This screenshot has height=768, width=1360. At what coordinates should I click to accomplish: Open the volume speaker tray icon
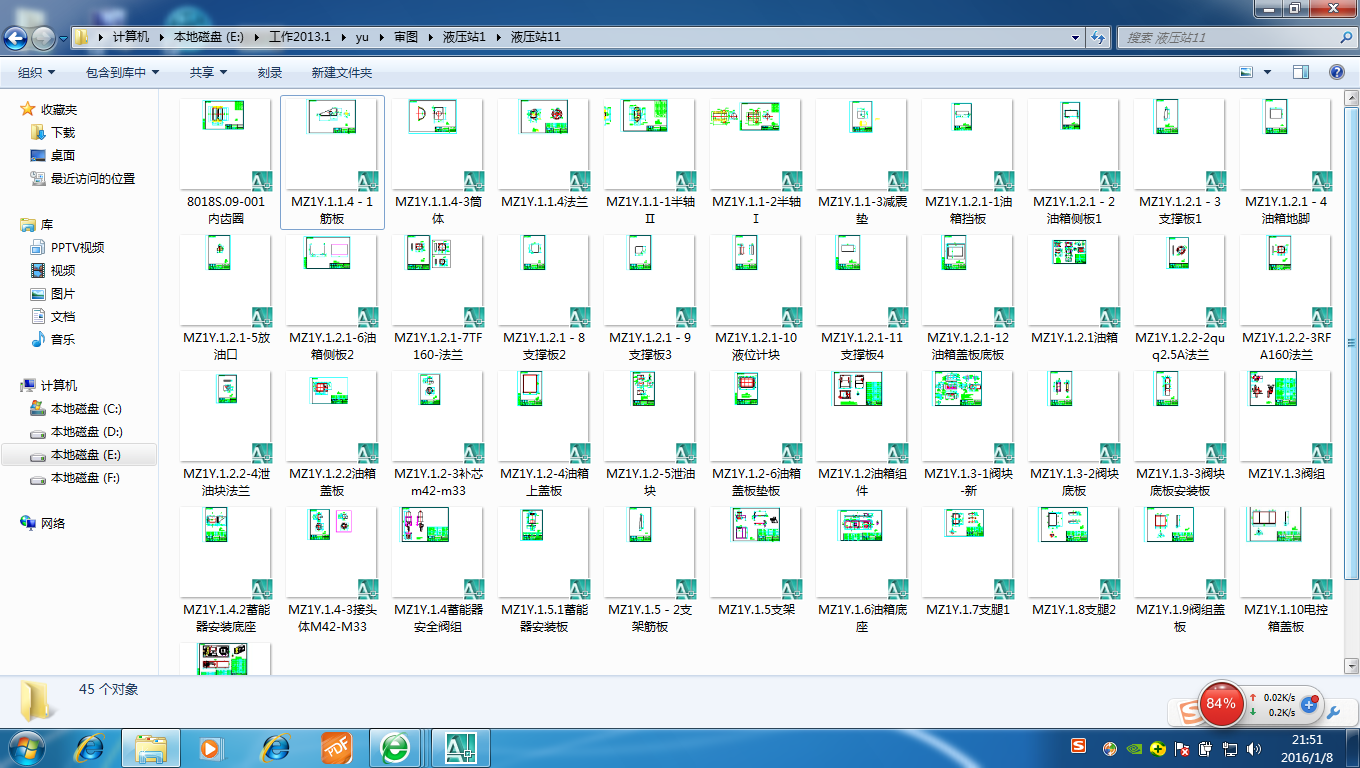(x=1254, y=748)
